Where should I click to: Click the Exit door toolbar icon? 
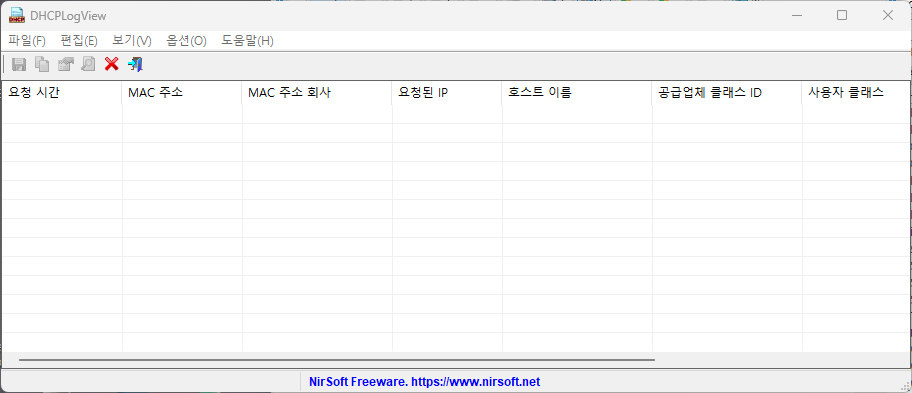tap(135, 64)
